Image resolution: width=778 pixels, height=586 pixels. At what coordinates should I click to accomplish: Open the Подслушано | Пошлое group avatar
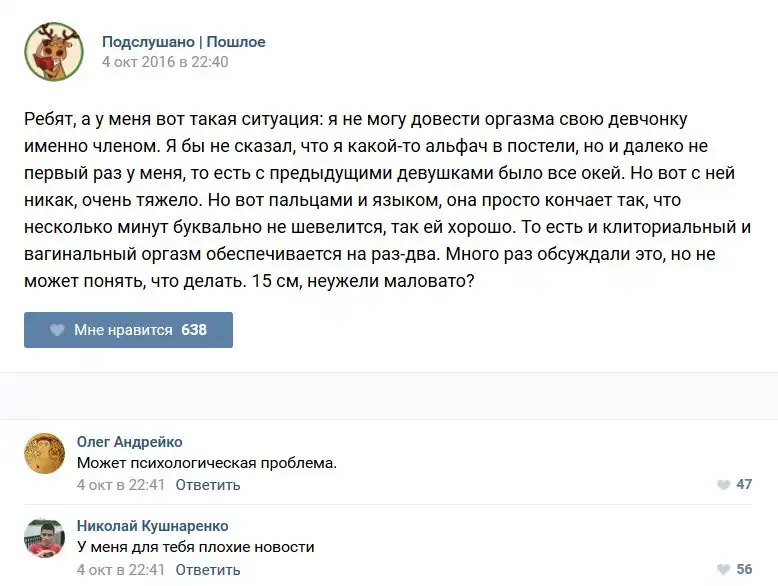[54, 52]
